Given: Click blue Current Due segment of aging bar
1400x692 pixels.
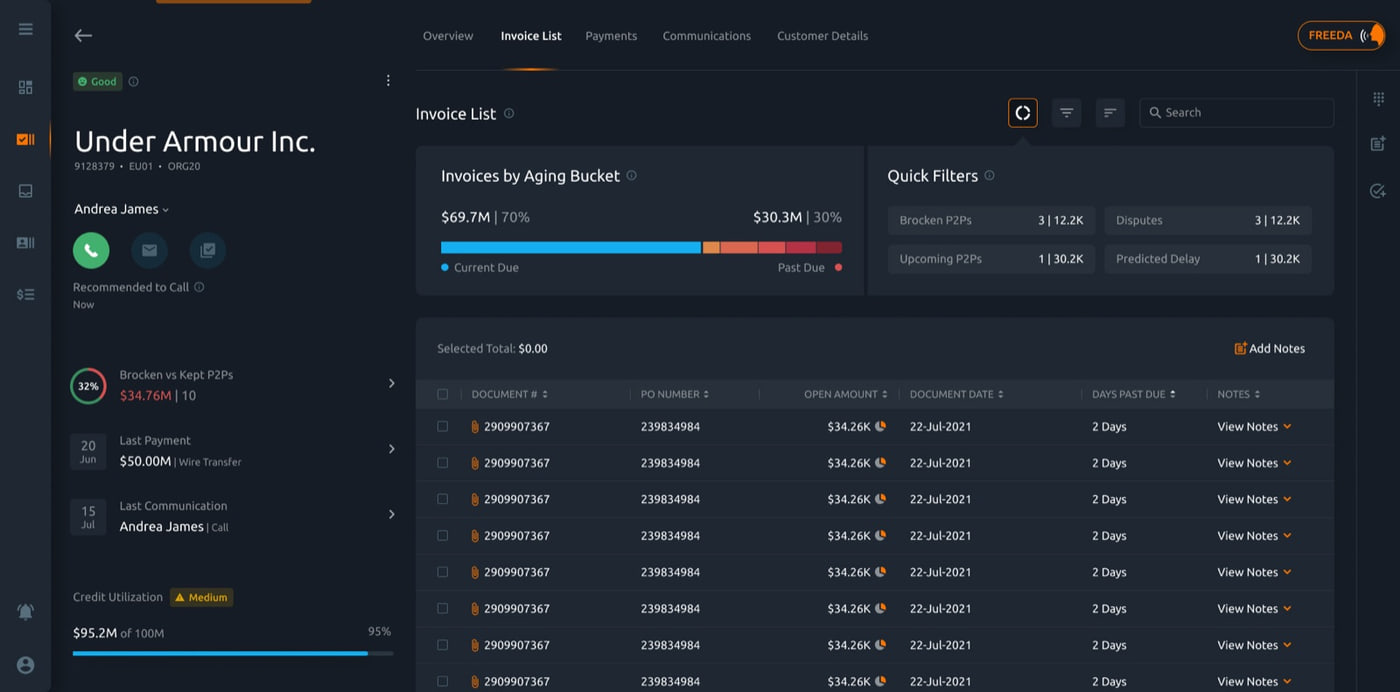Looking at the screenshot, I should [x=571, y=247].
